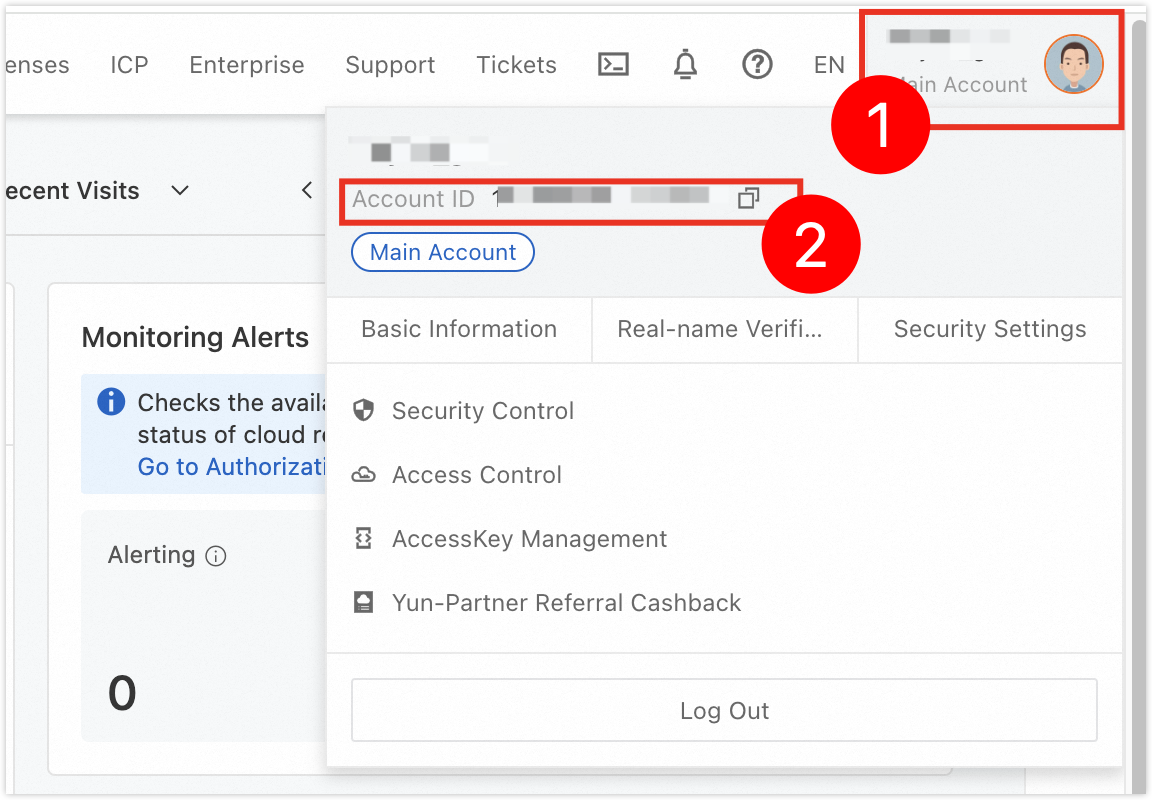Copy the Account ID with copy icon
This screenshot has width=1152, height=800.
pos(749,198)
